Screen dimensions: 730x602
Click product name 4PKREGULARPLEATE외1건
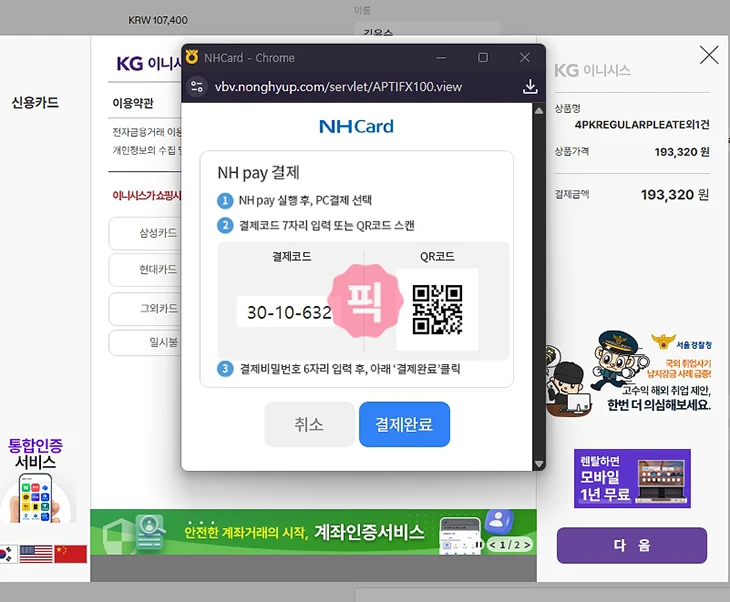coord(642,124)
